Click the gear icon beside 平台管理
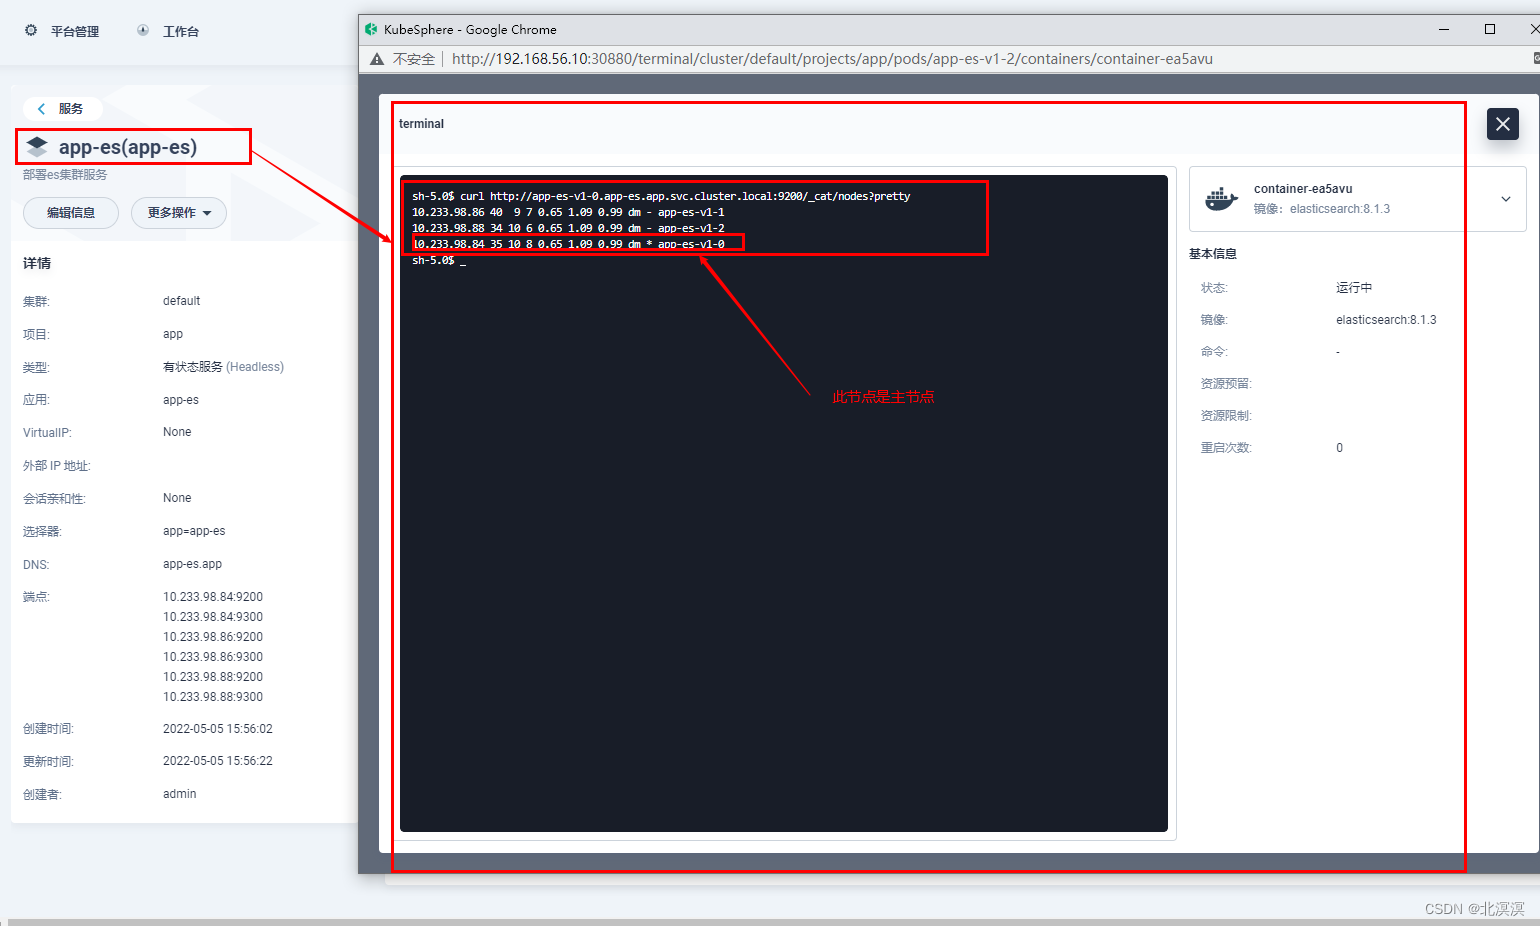The height and width of the screenshot is (926, 1540). coord(31,31)
